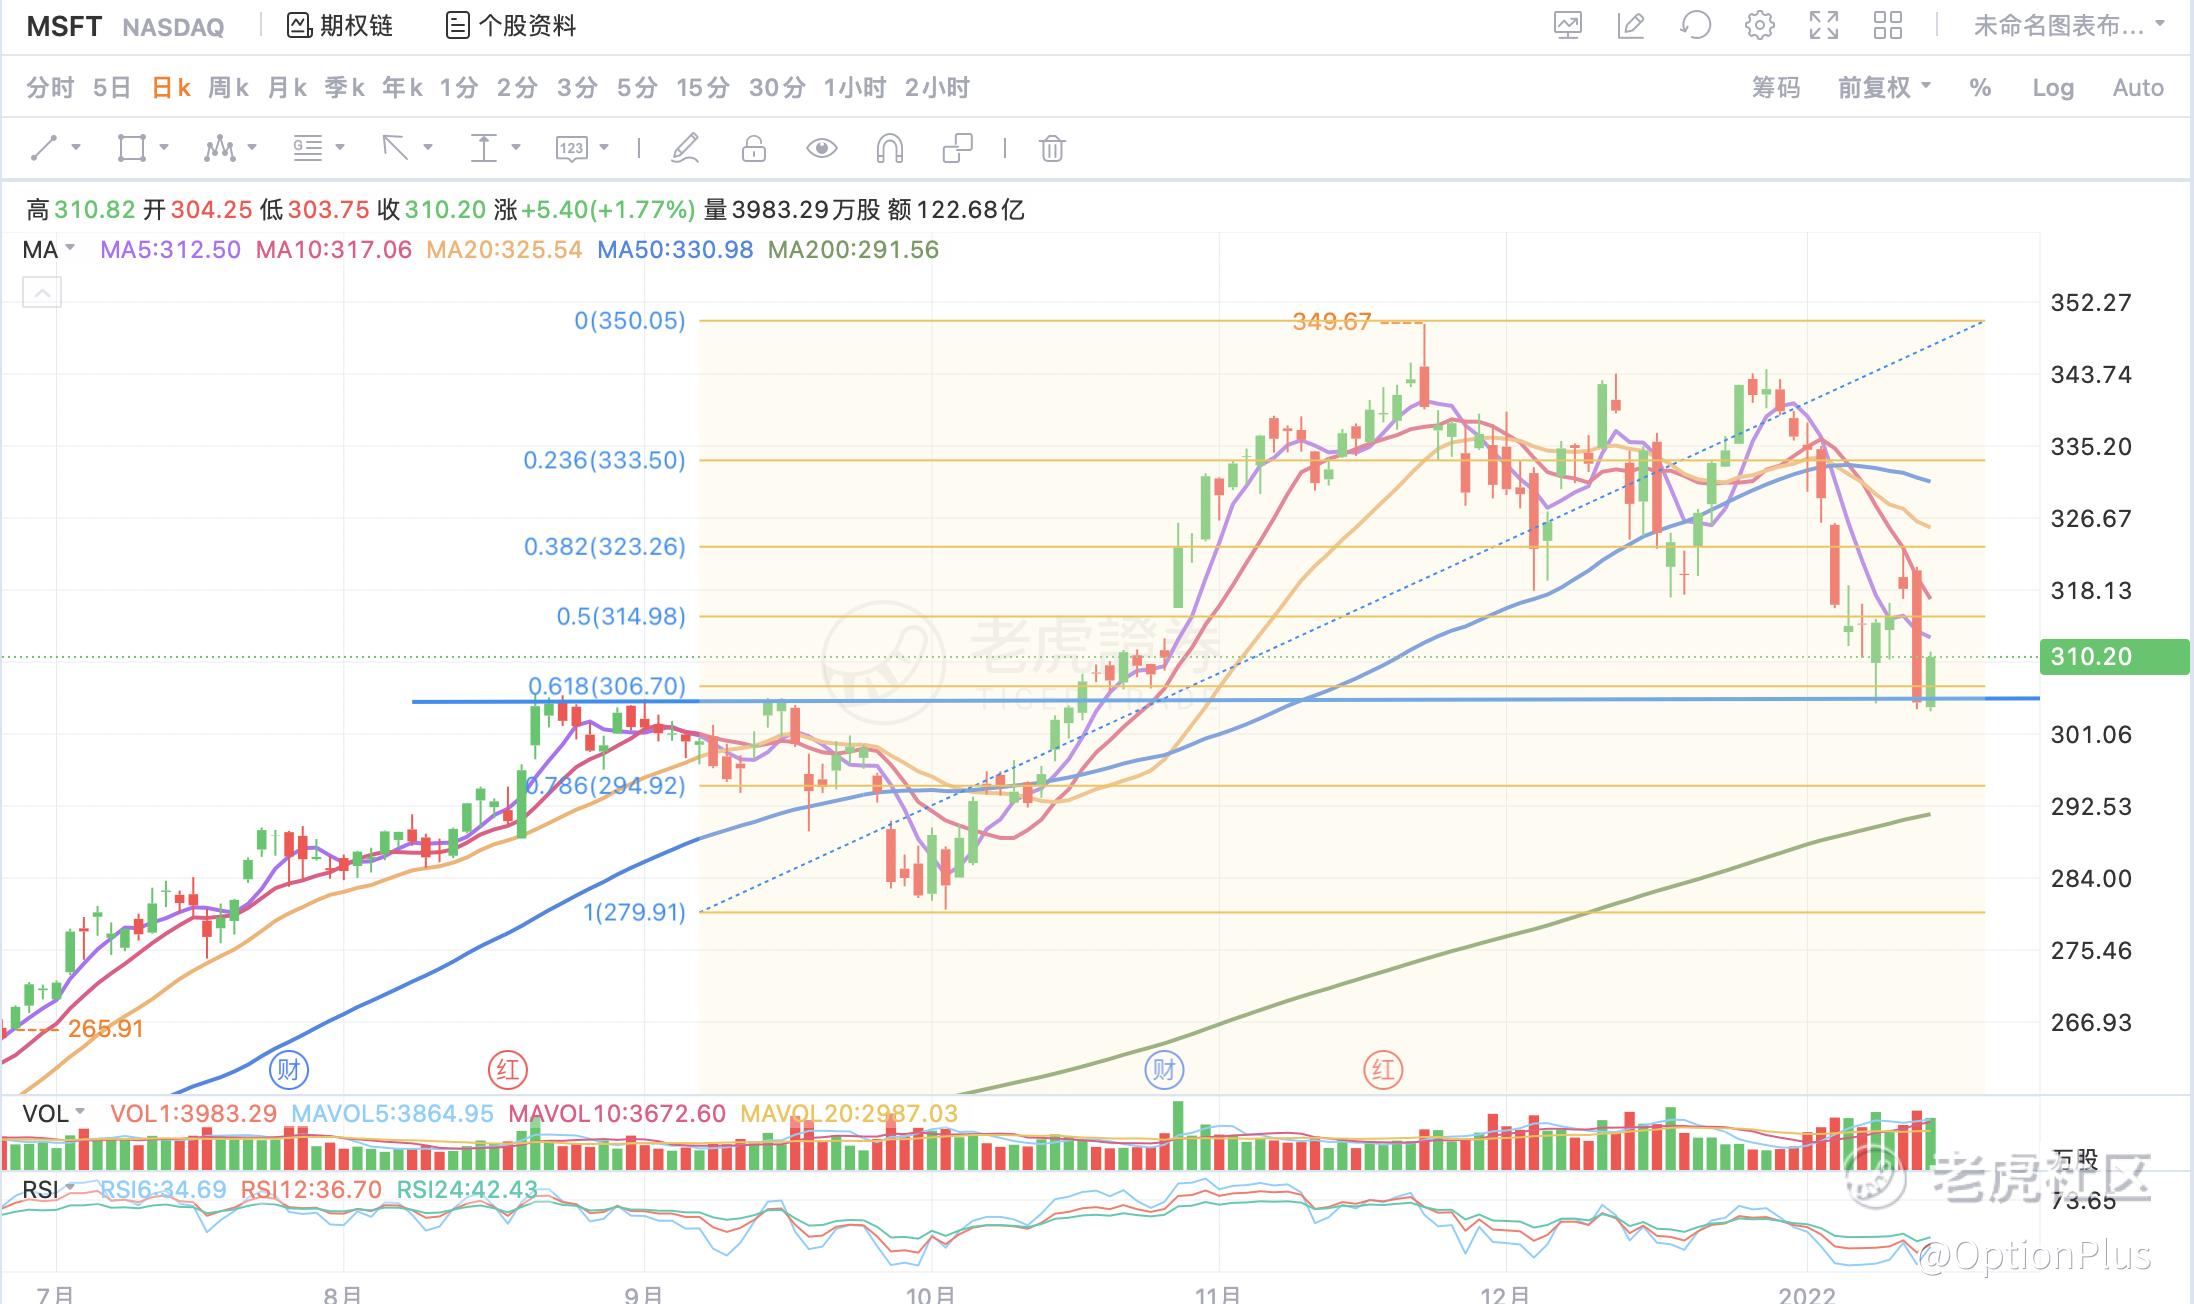Open the multi-chart grid layout icon
The image size is (2194, 1304).
[1888, 25]
